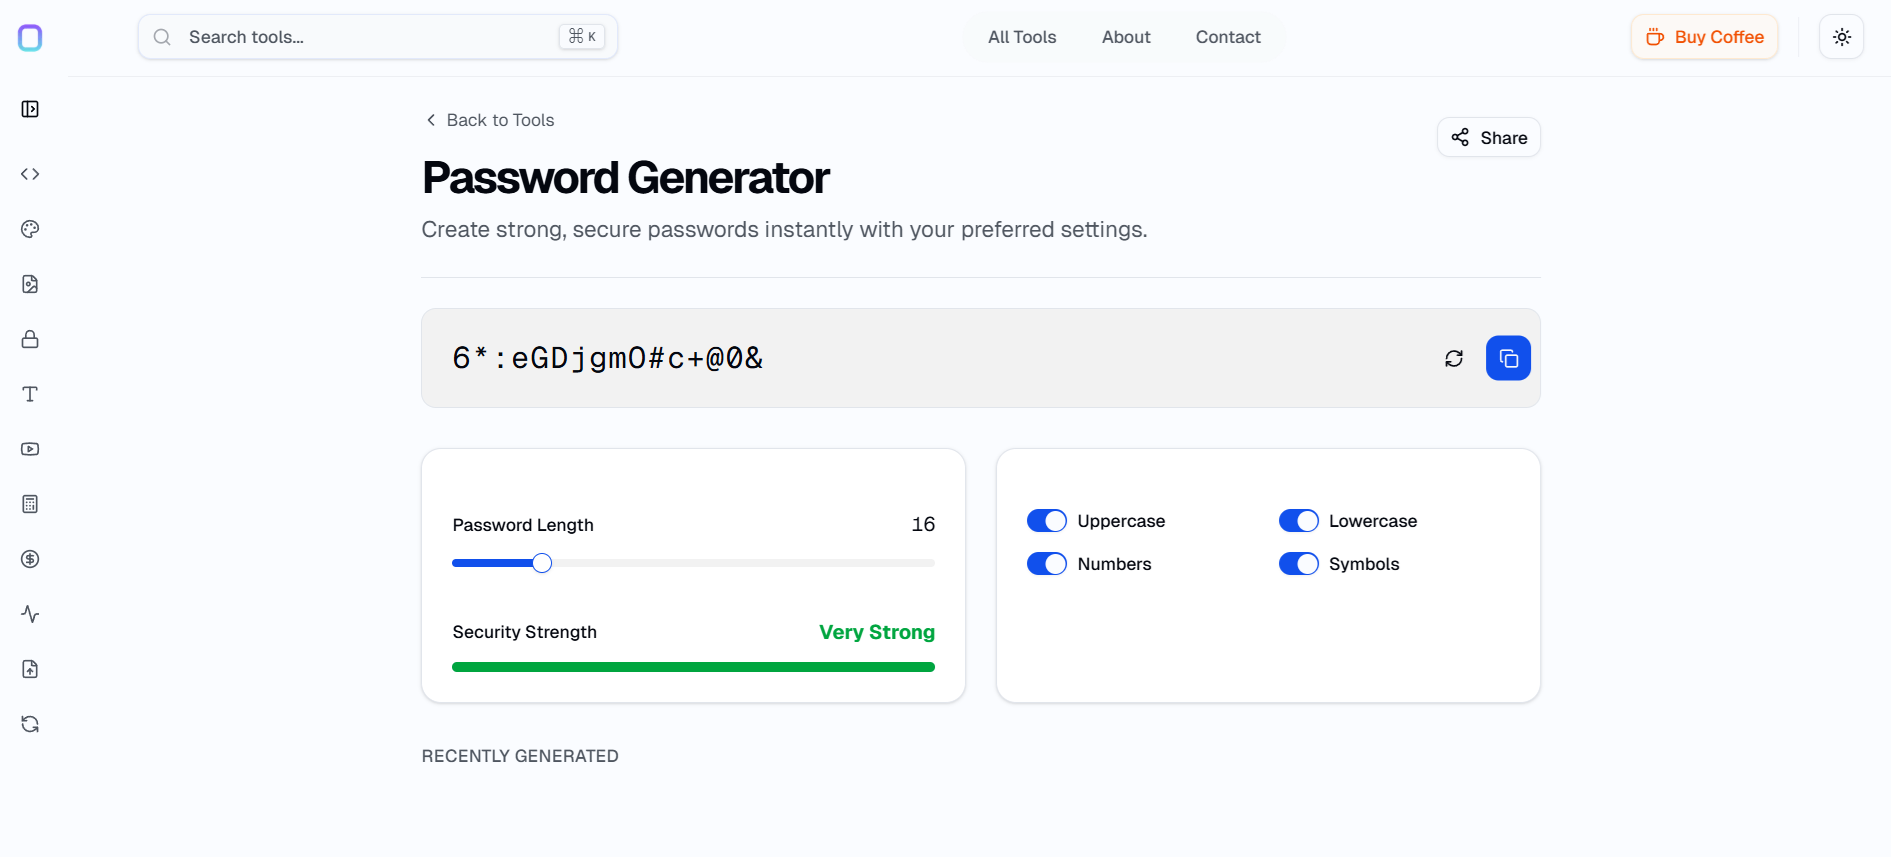Open the color palette tools icon
Image resolution: width=1891 pixels, height=857 pixels.
point(30,229)
